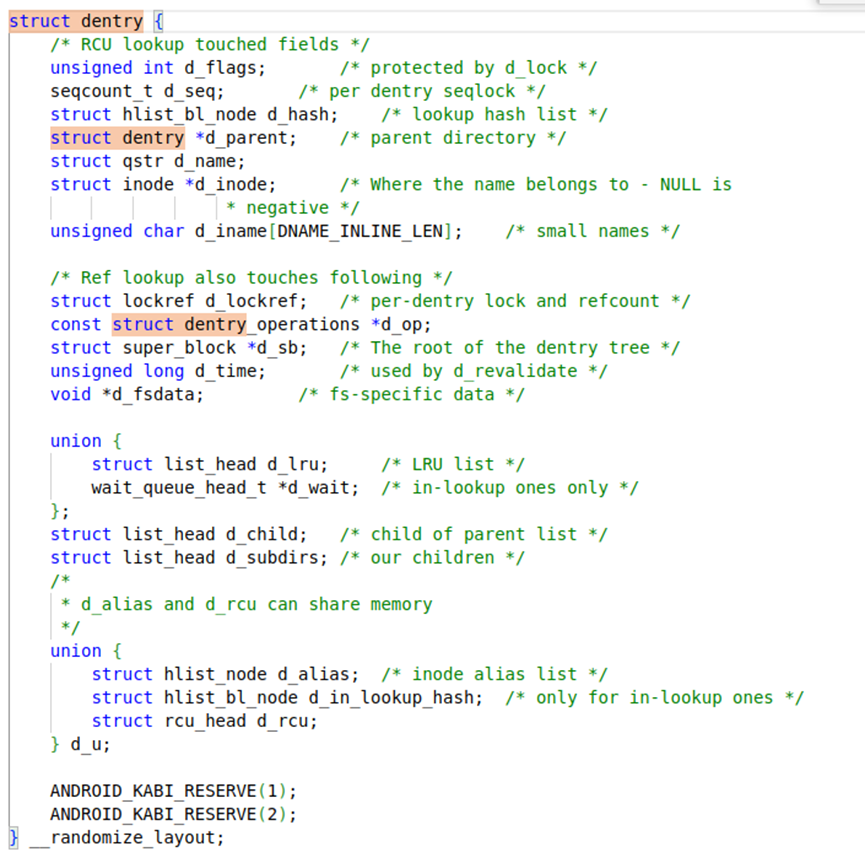Viewport: 865px width, 852px height.
Task: Click the d_lru field name
Action: (x=293, y=464)
